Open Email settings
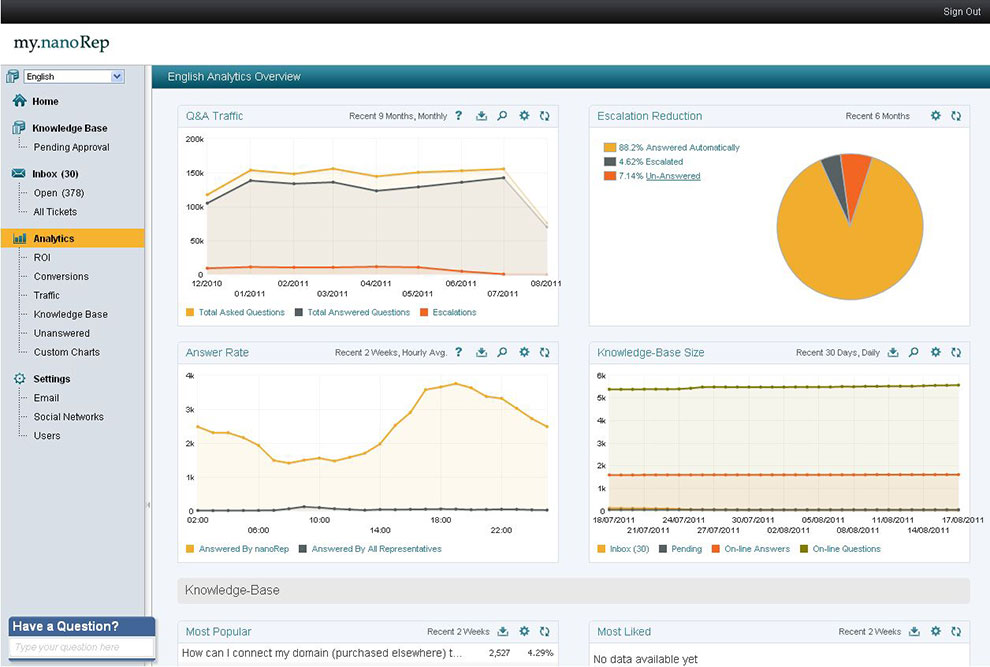 (46, 398)
